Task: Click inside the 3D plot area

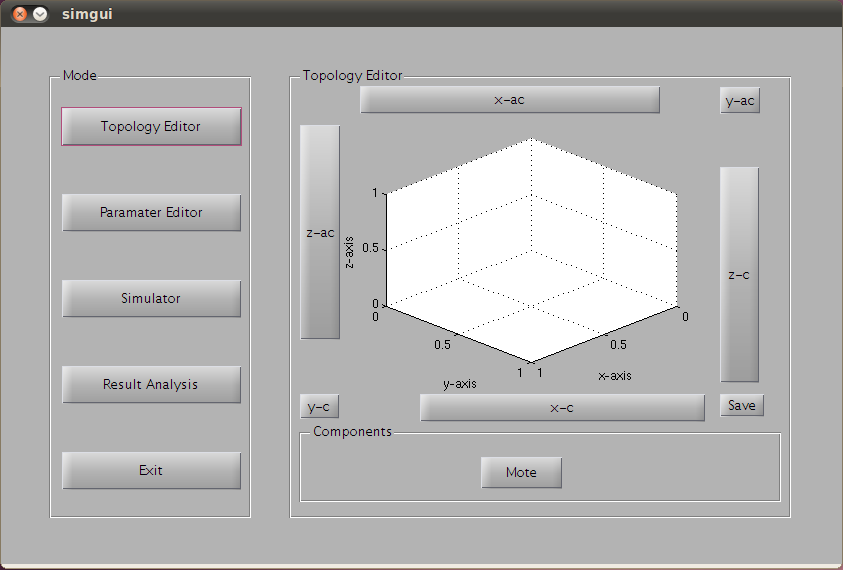Action: click(x=530, y=250)
